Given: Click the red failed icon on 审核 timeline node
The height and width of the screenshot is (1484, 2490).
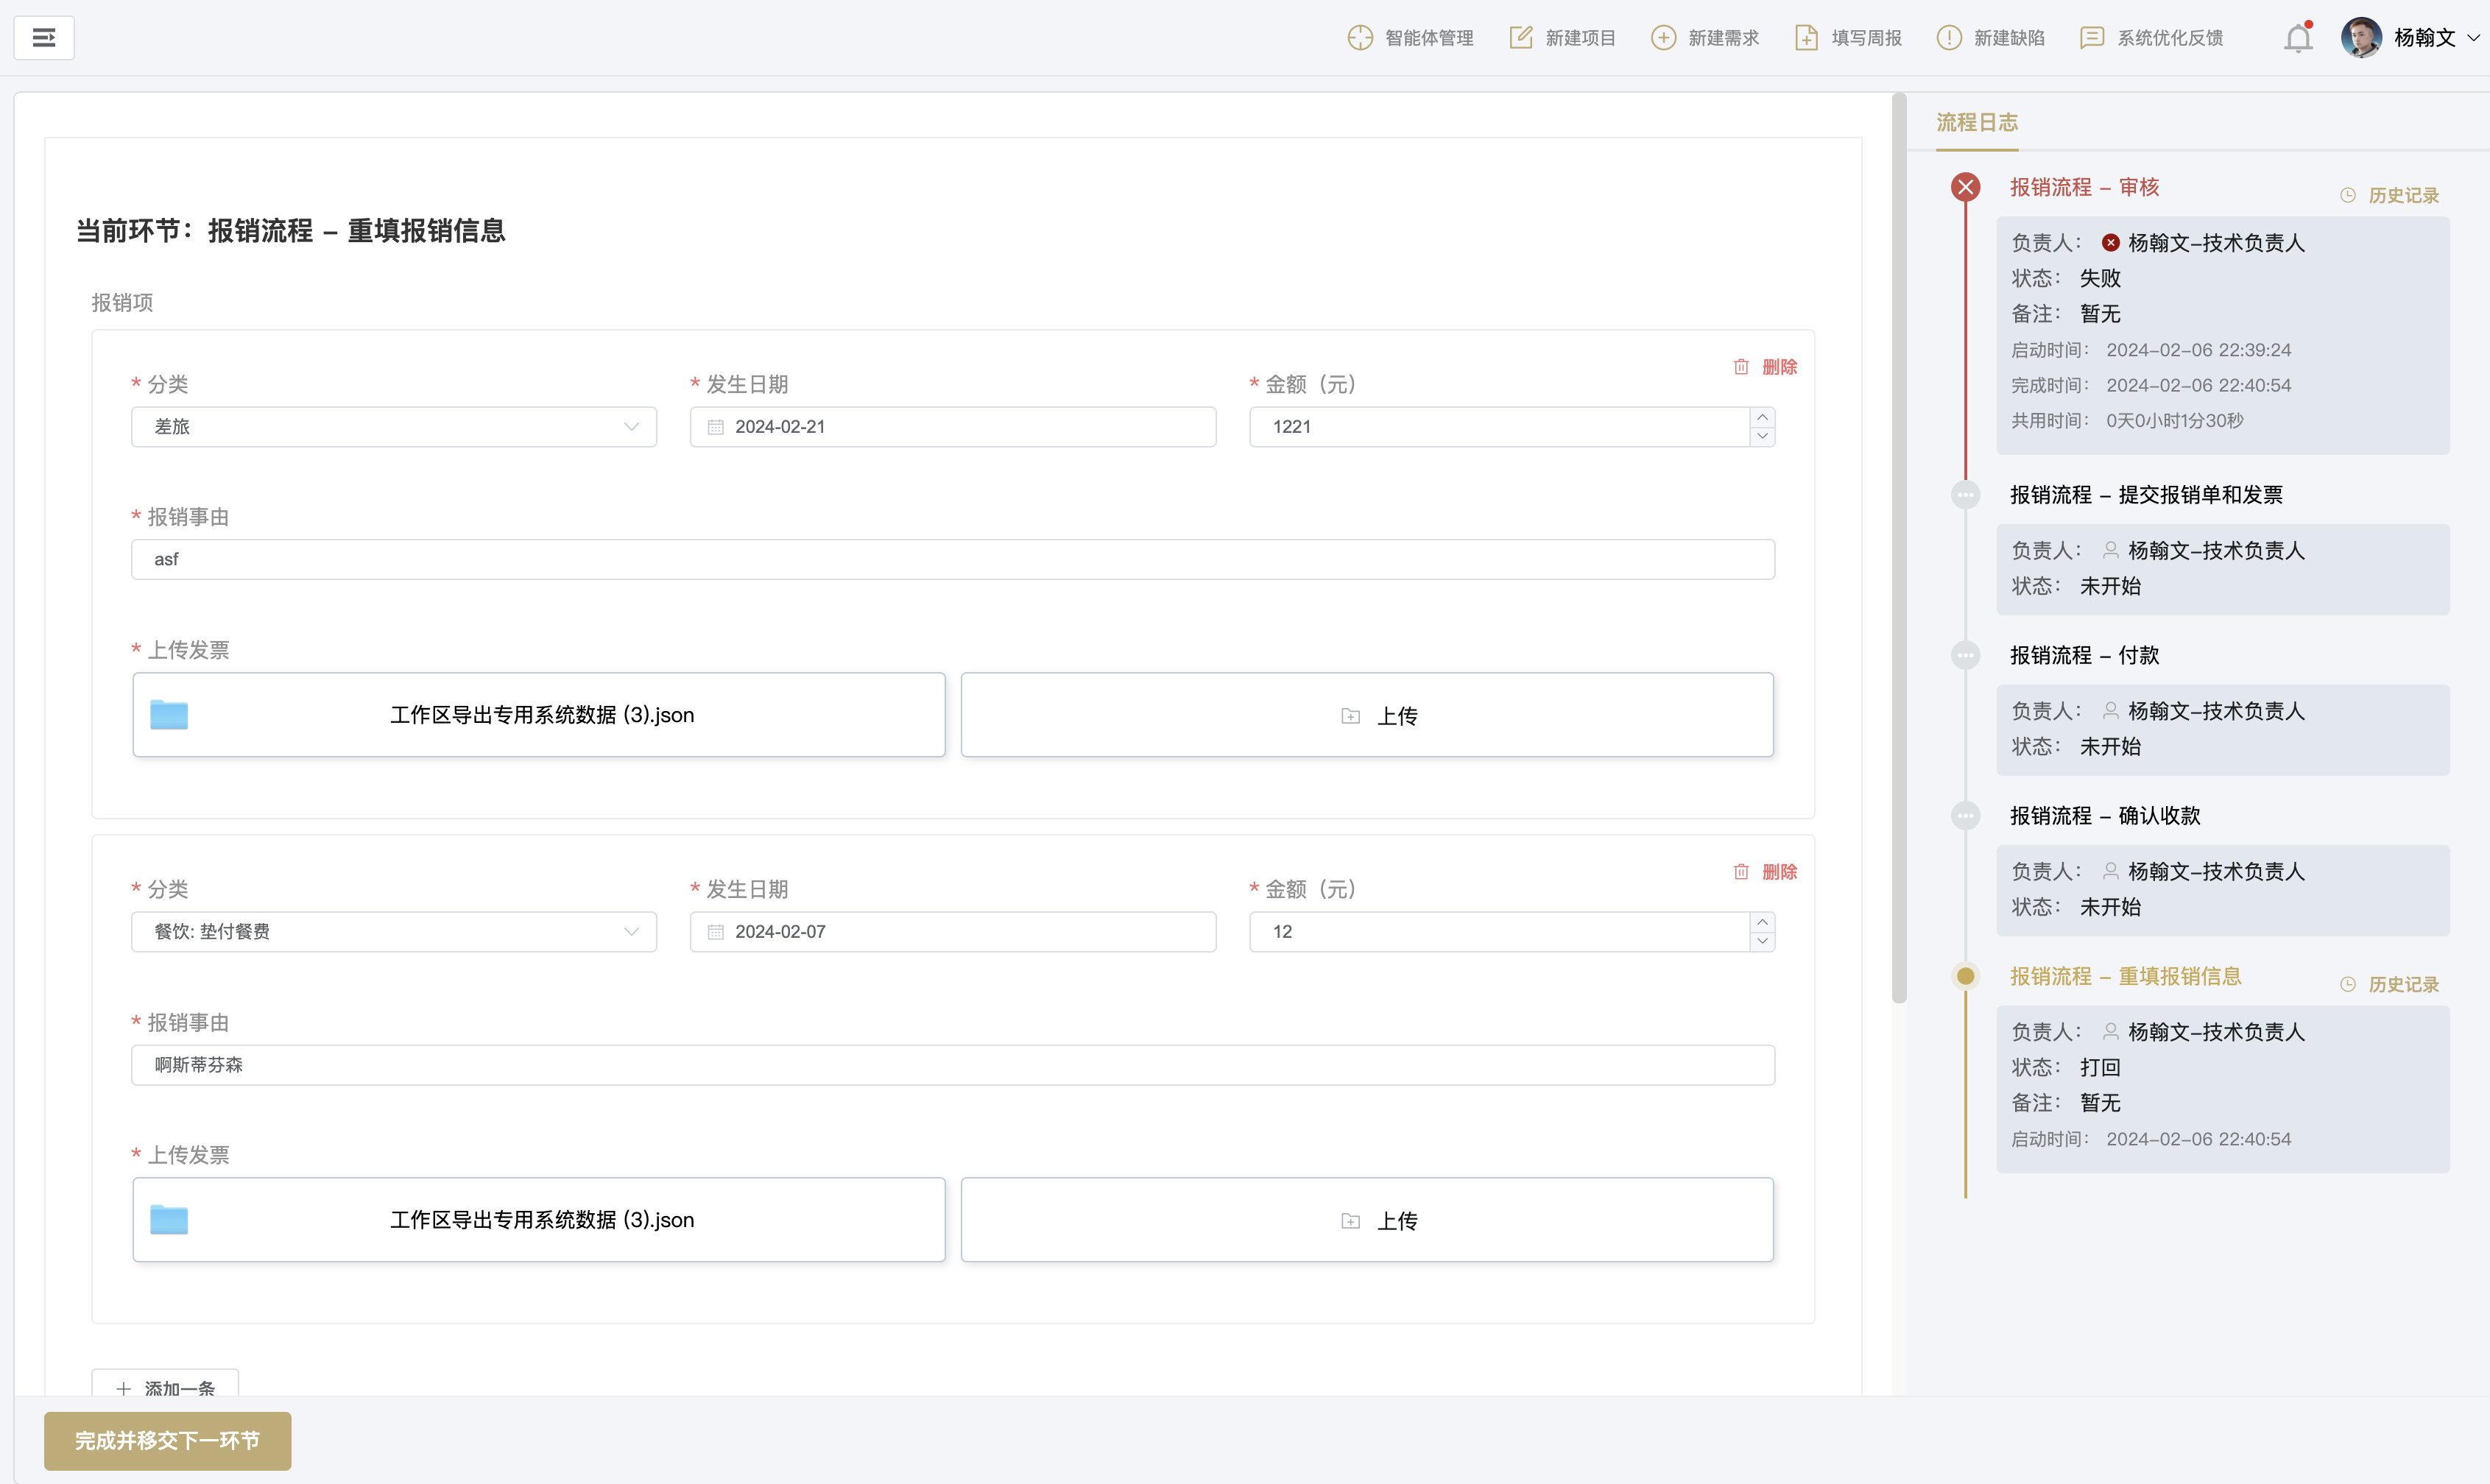Looking at the screenshot, I should click(x=1965, y=187).
